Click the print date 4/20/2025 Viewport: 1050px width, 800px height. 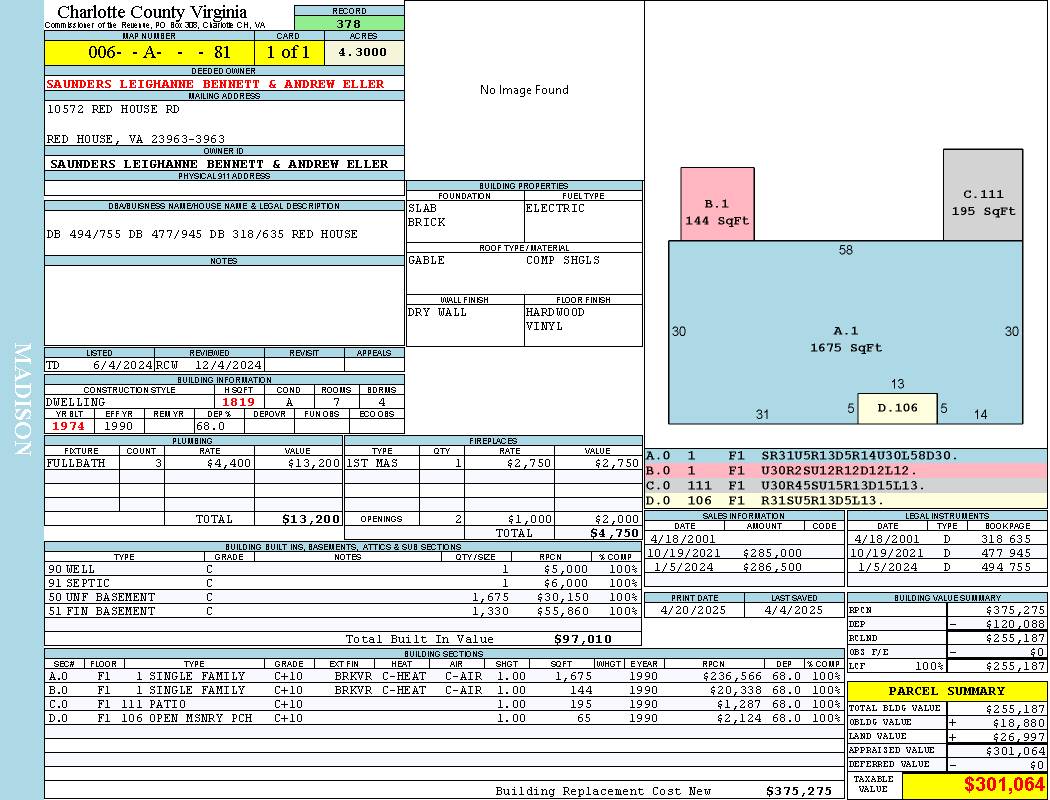tap(694, 611)
